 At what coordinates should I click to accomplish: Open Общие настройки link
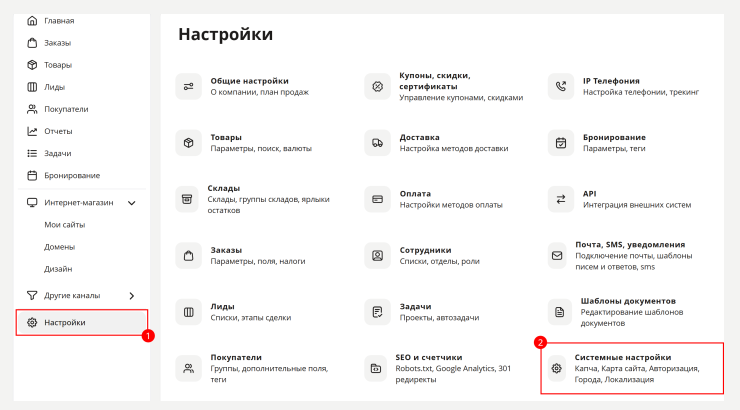(x=250, y=81)
